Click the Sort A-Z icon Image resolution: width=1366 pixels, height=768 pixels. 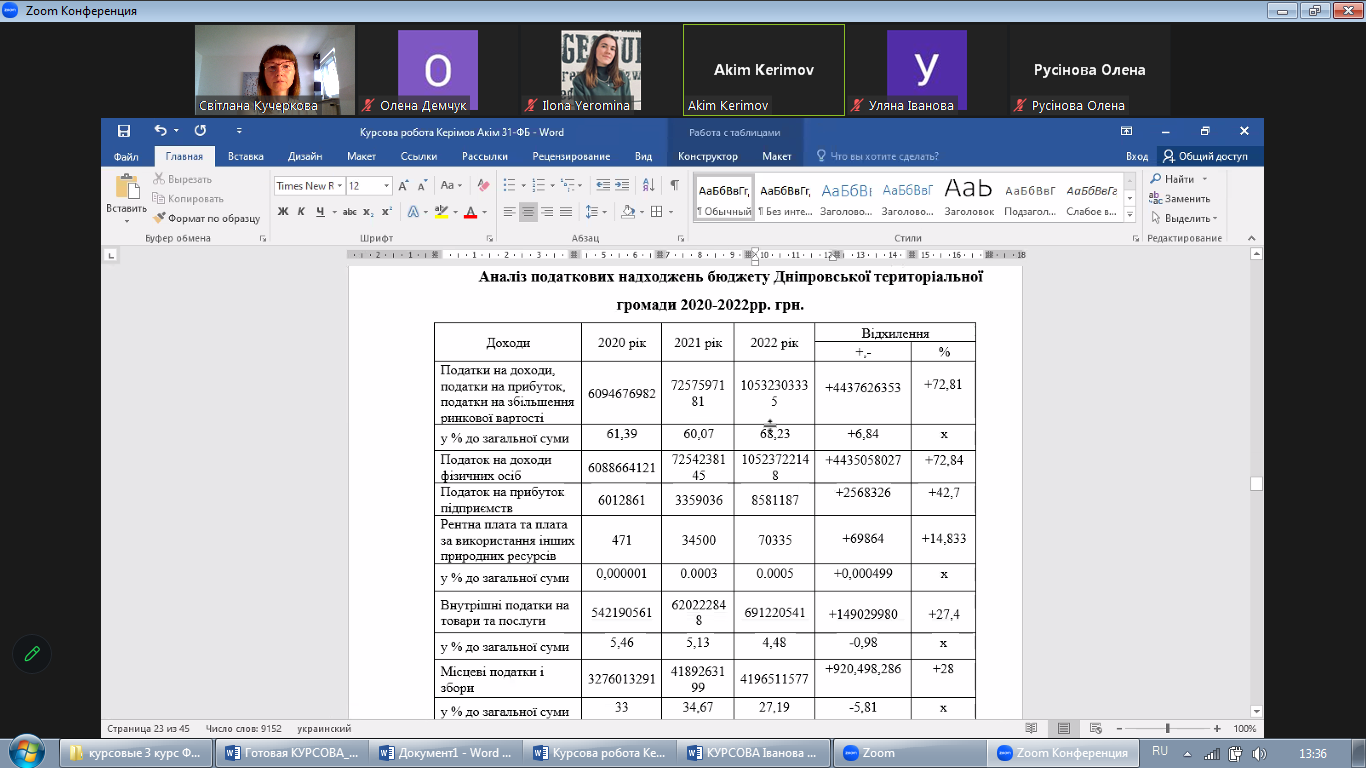(645, 186)
